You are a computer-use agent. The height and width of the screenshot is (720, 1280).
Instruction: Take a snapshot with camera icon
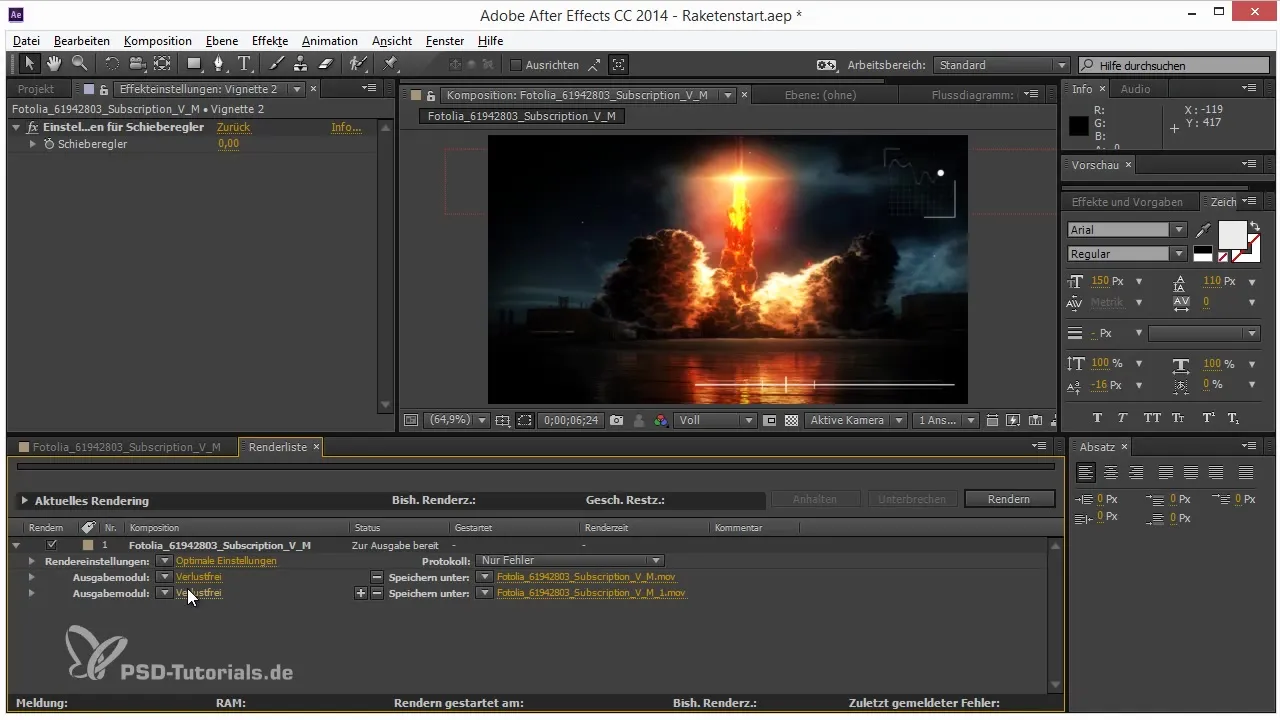617,421
